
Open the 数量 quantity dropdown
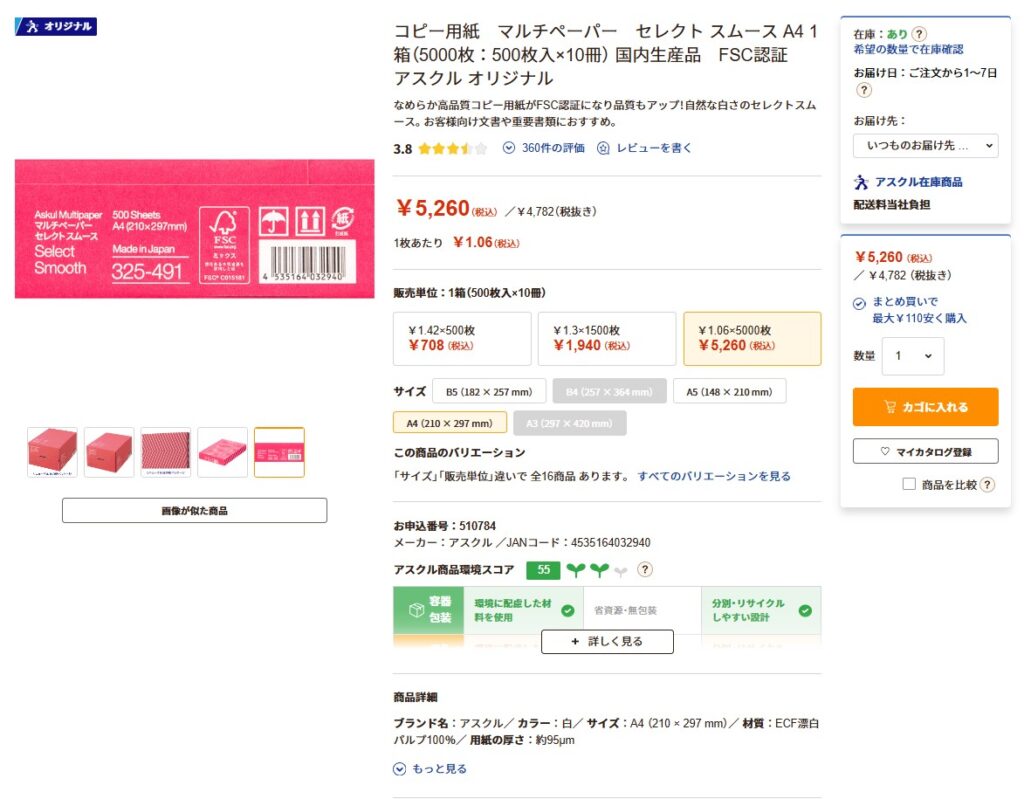click(x=912, y=356)
